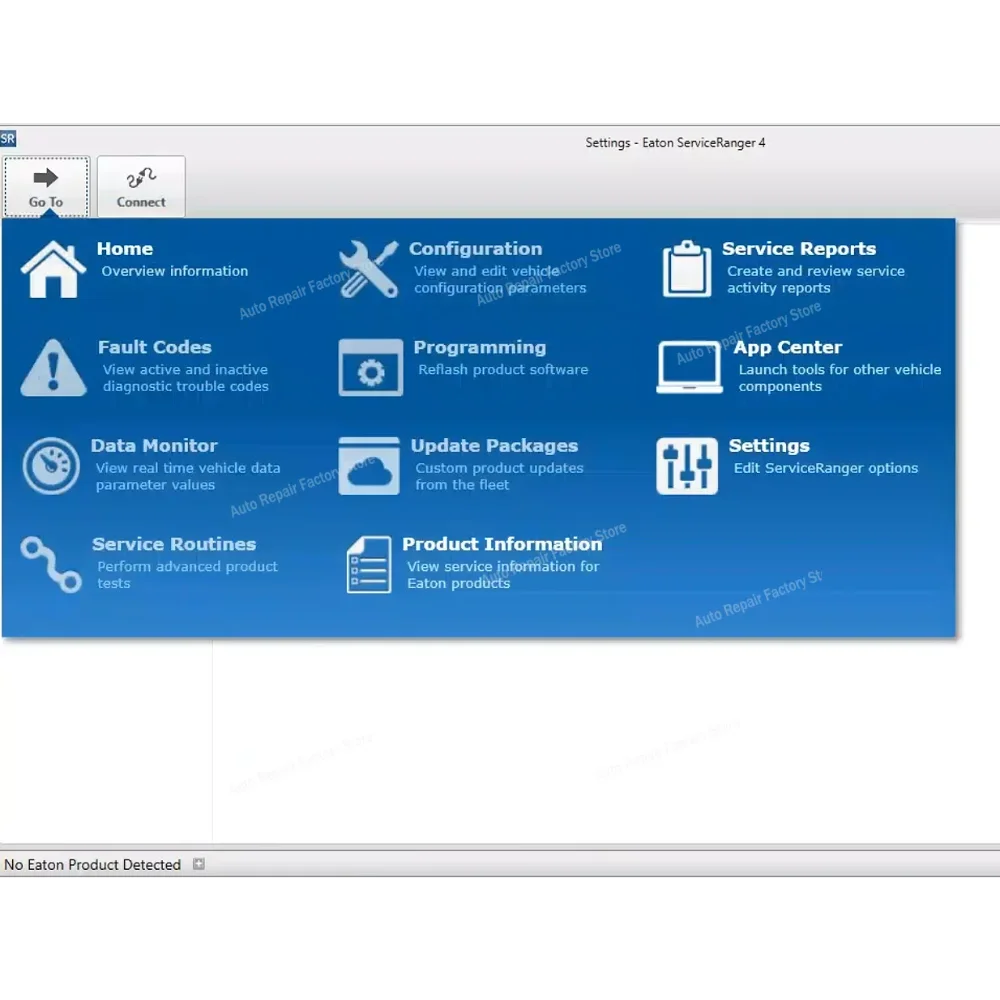Select the Service Routines linked nodes icon
1000x1000 pixels.
(x=51, y=564)
